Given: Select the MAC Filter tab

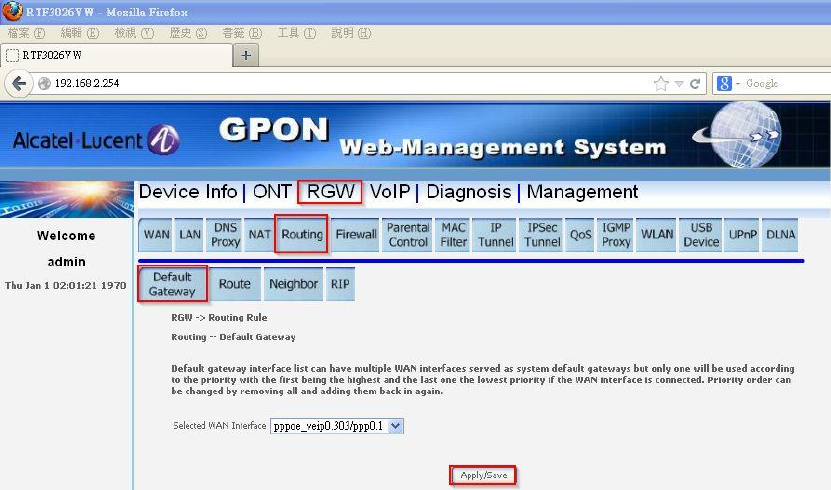Looking at the screenshot, I should pyautogui.click(x=454, y=235).
